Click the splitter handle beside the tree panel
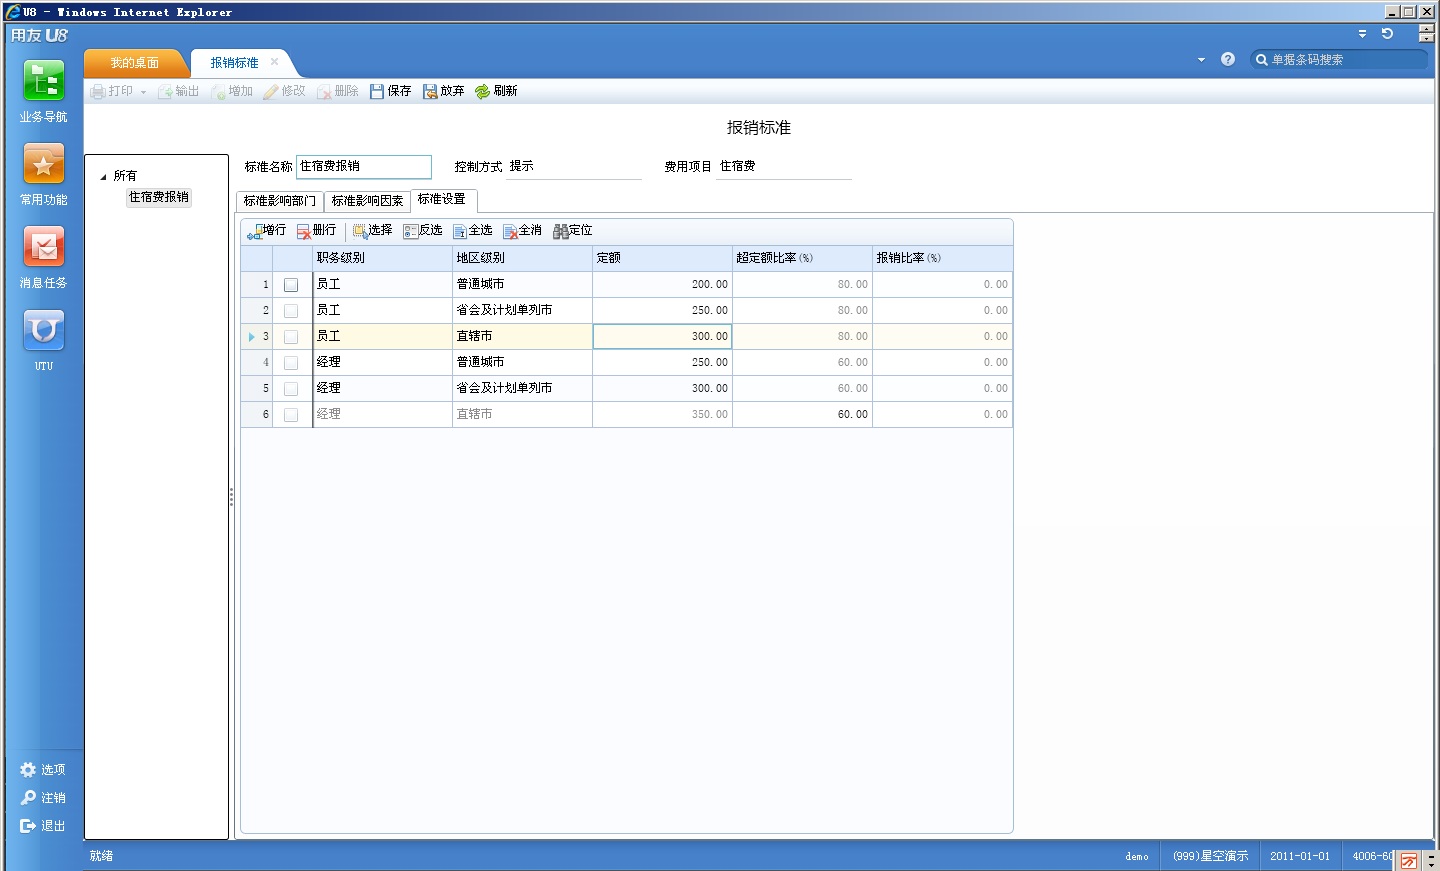The height and width of the screenshot is (871, 1440). coord(231,497)
